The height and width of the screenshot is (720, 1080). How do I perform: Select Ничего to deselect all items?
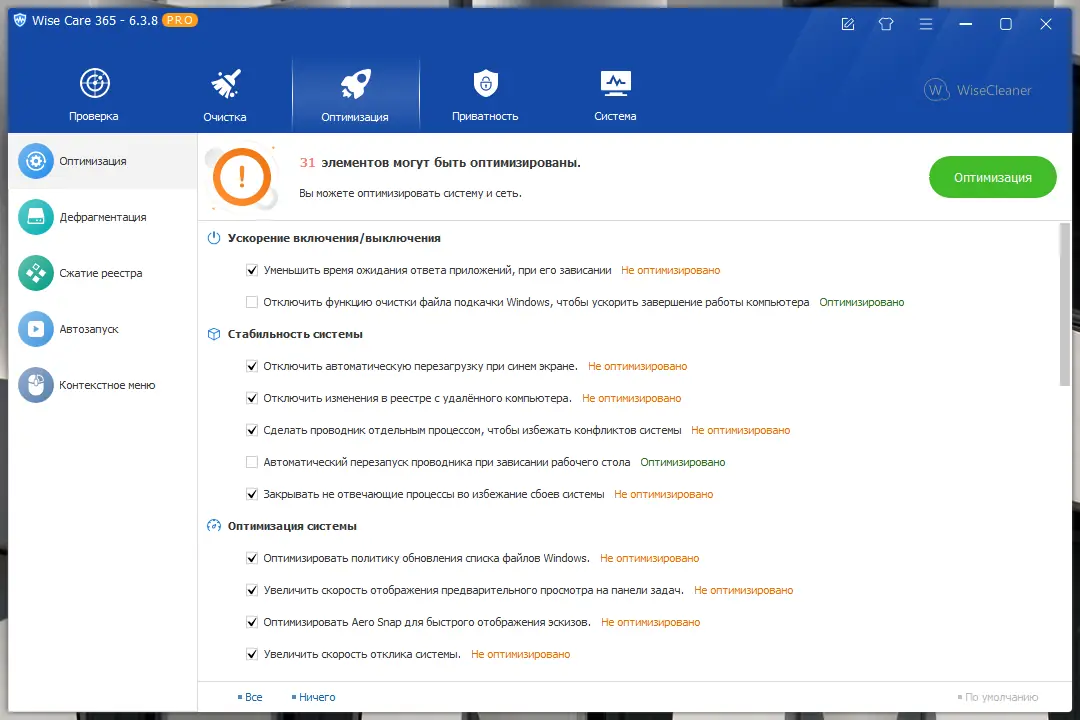317,696
